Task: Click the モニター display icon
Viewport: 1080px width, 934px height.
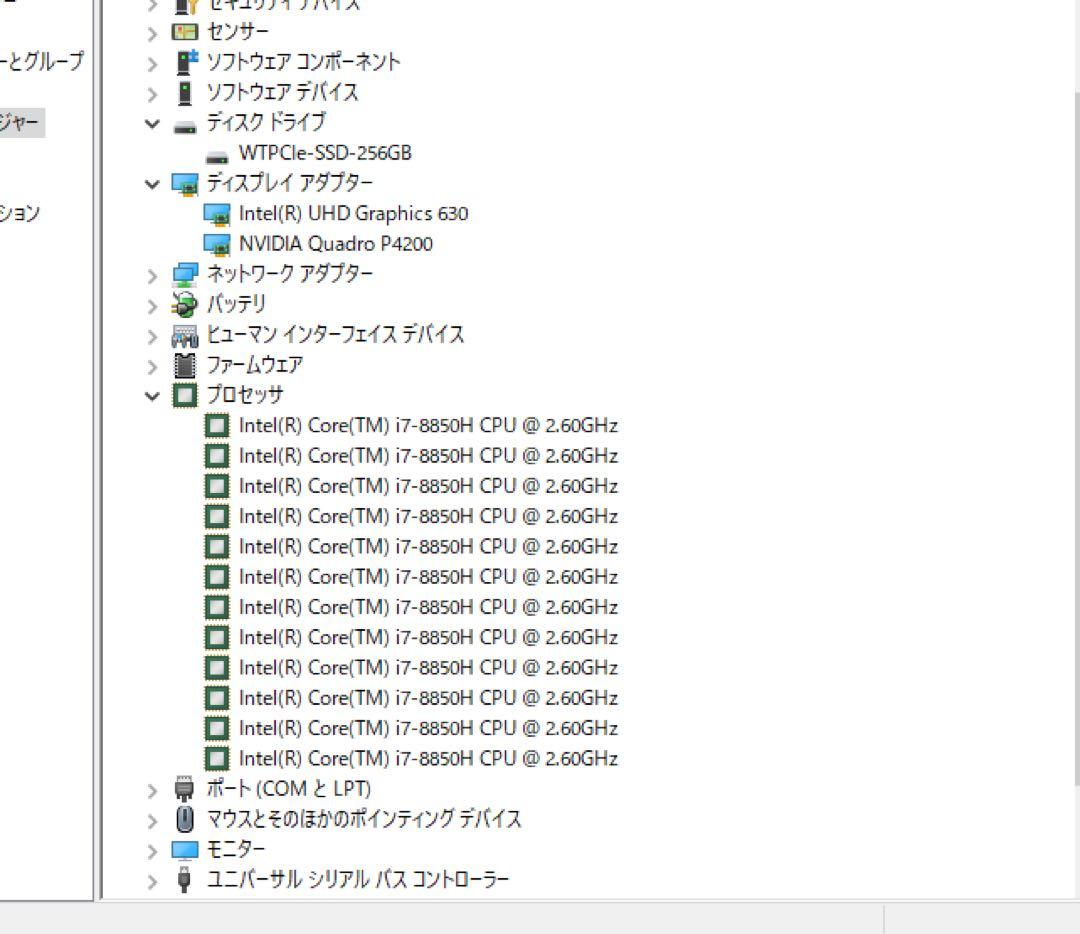Action: 183,848
